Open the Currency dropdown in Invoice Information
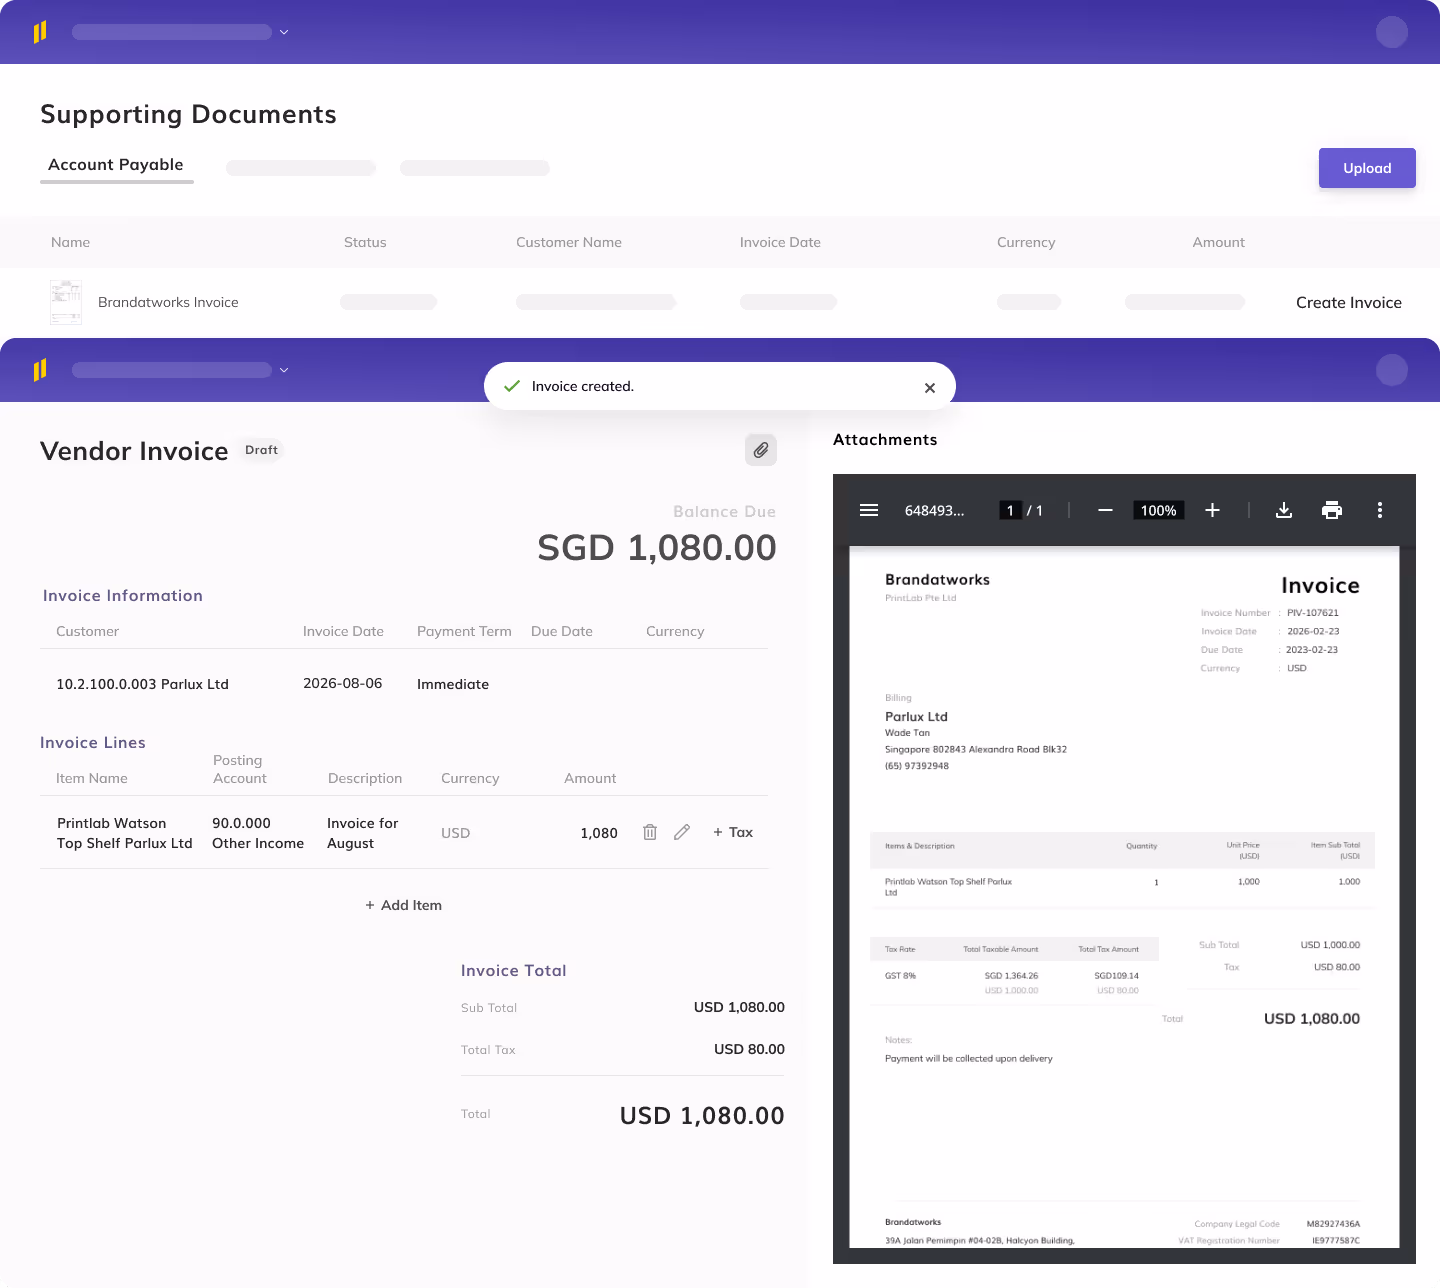Image resolution: width=1440 pixels, height=1288 pixels. 675,631
